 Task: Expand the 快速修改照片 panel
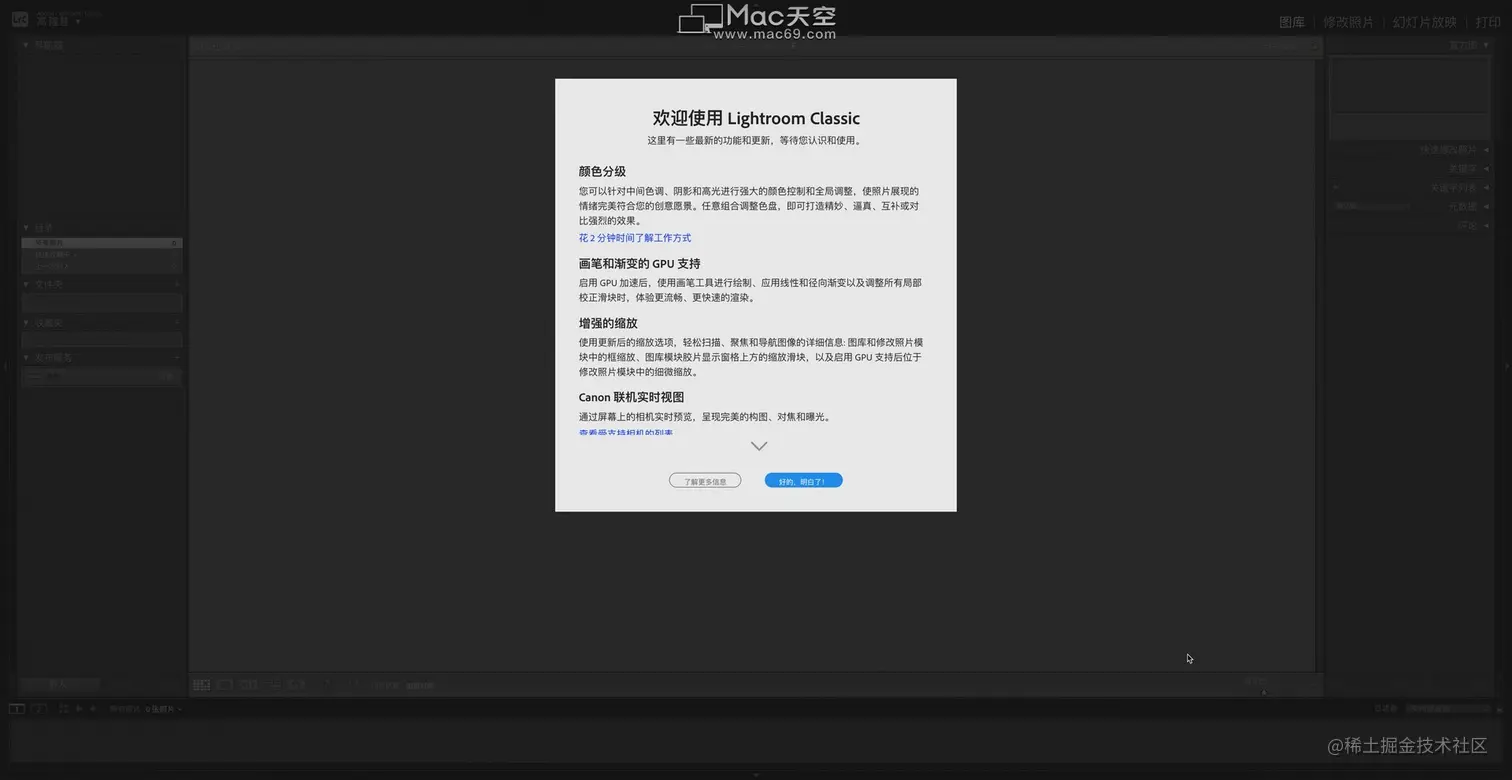1487,150
